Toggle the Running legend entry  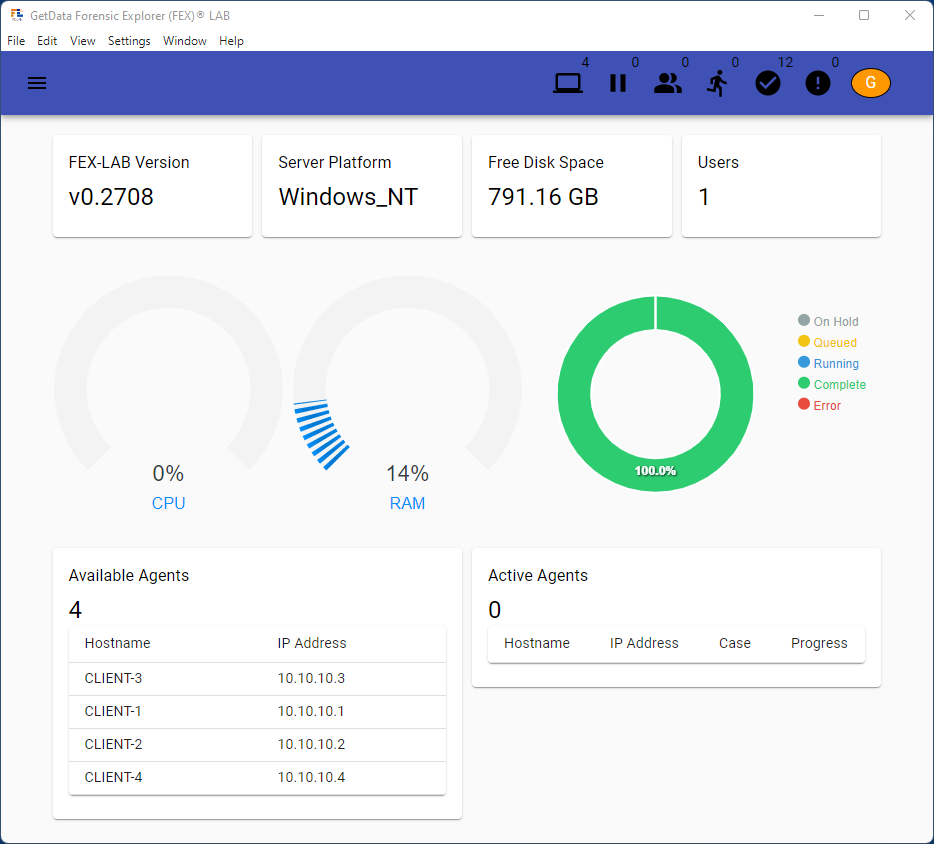(x=828, y=363)
